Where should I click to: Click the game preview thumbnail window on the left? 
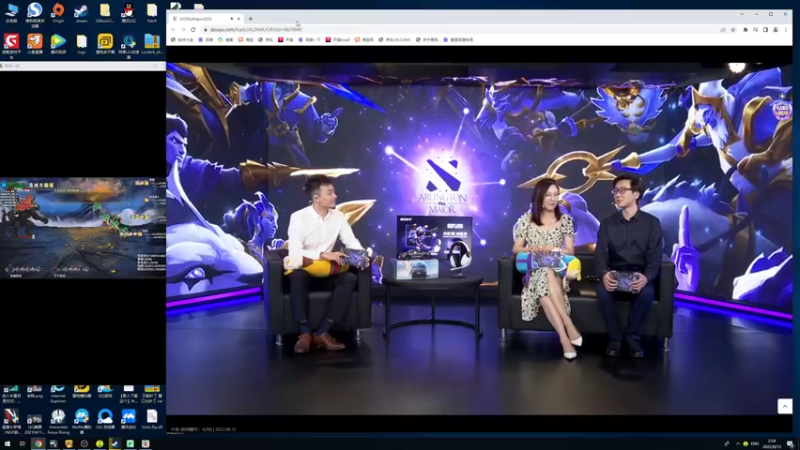tap(83, 228)
